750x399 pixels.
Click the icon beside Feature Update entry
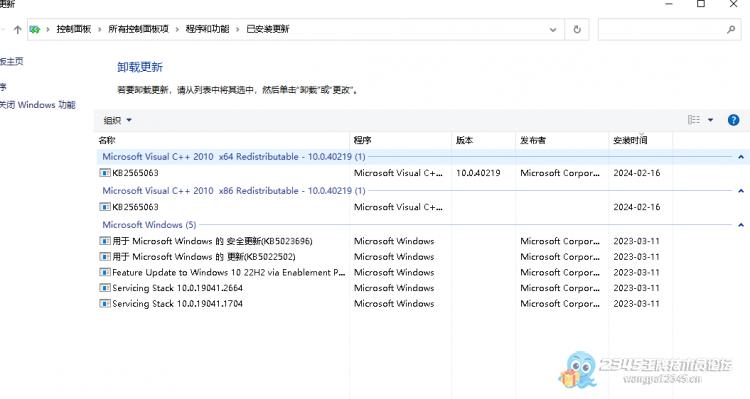105,273
